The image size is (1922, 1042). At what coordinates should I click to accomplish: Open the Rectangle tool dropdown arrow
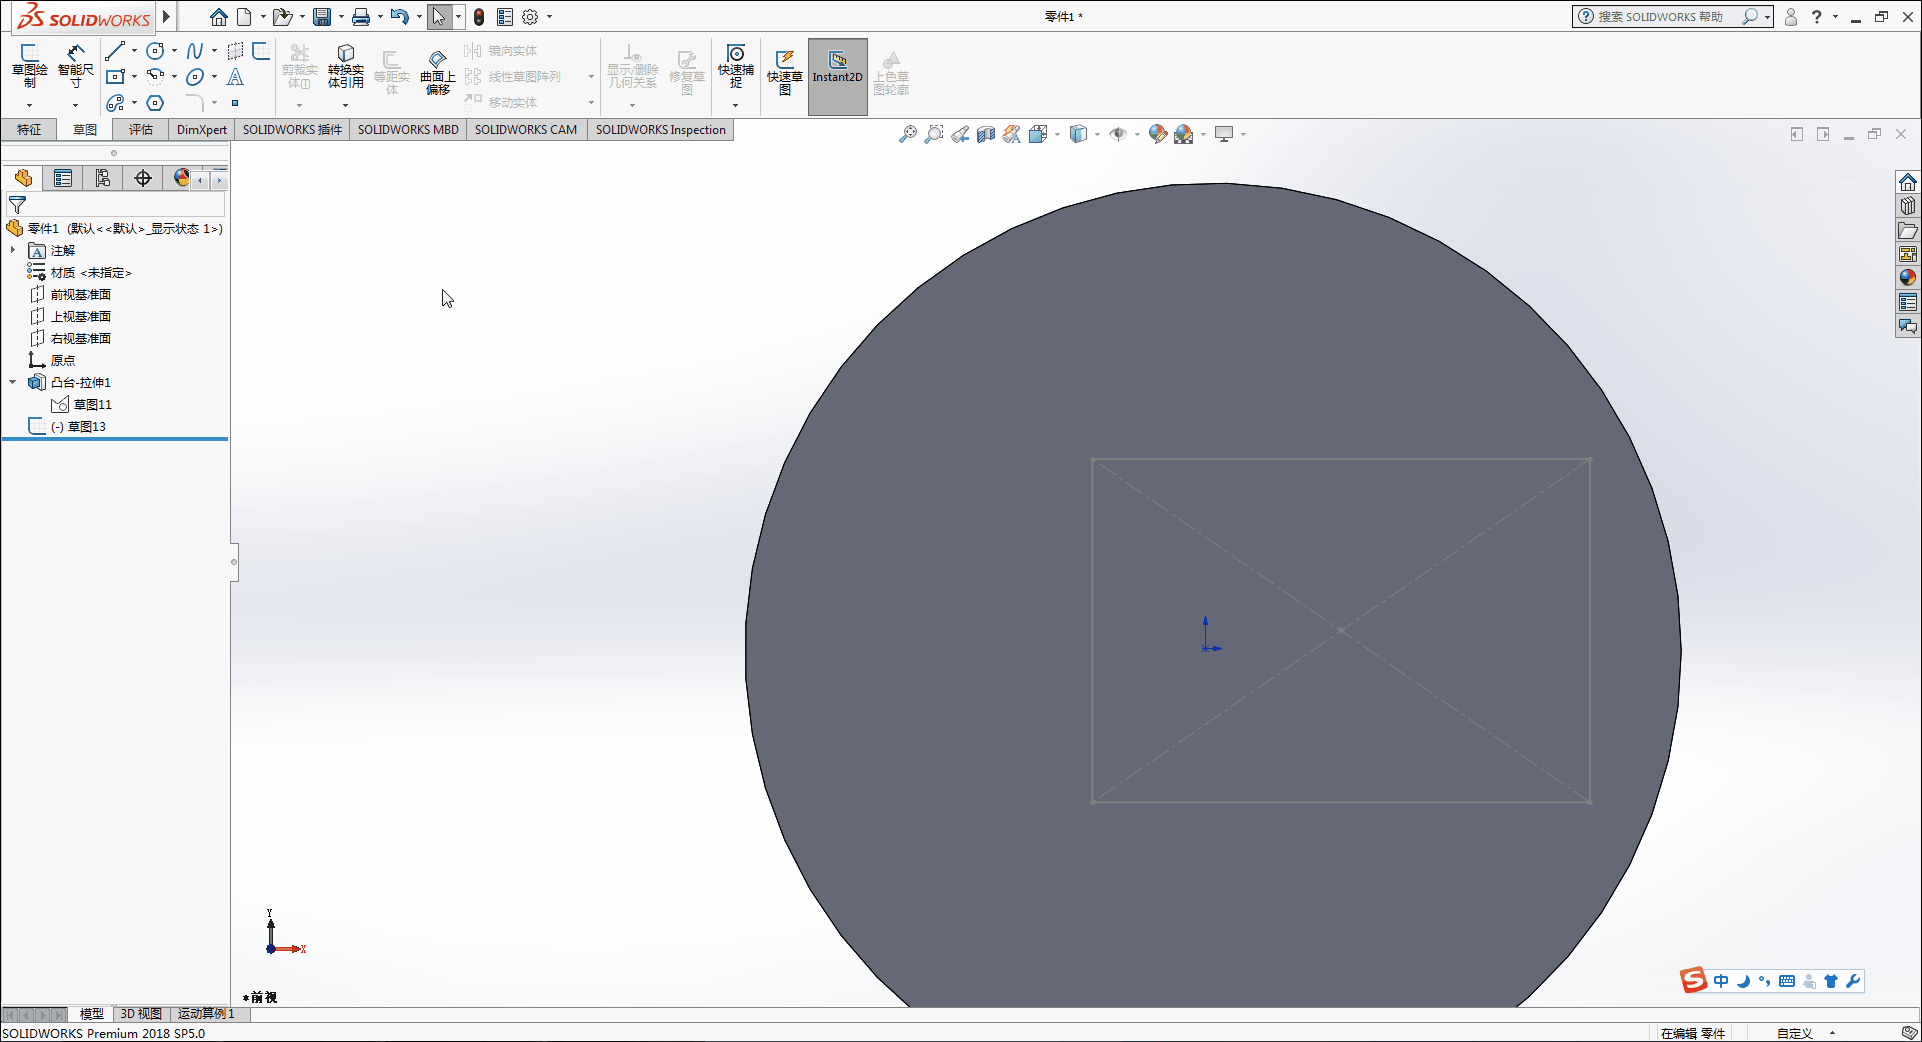(134, 77)
